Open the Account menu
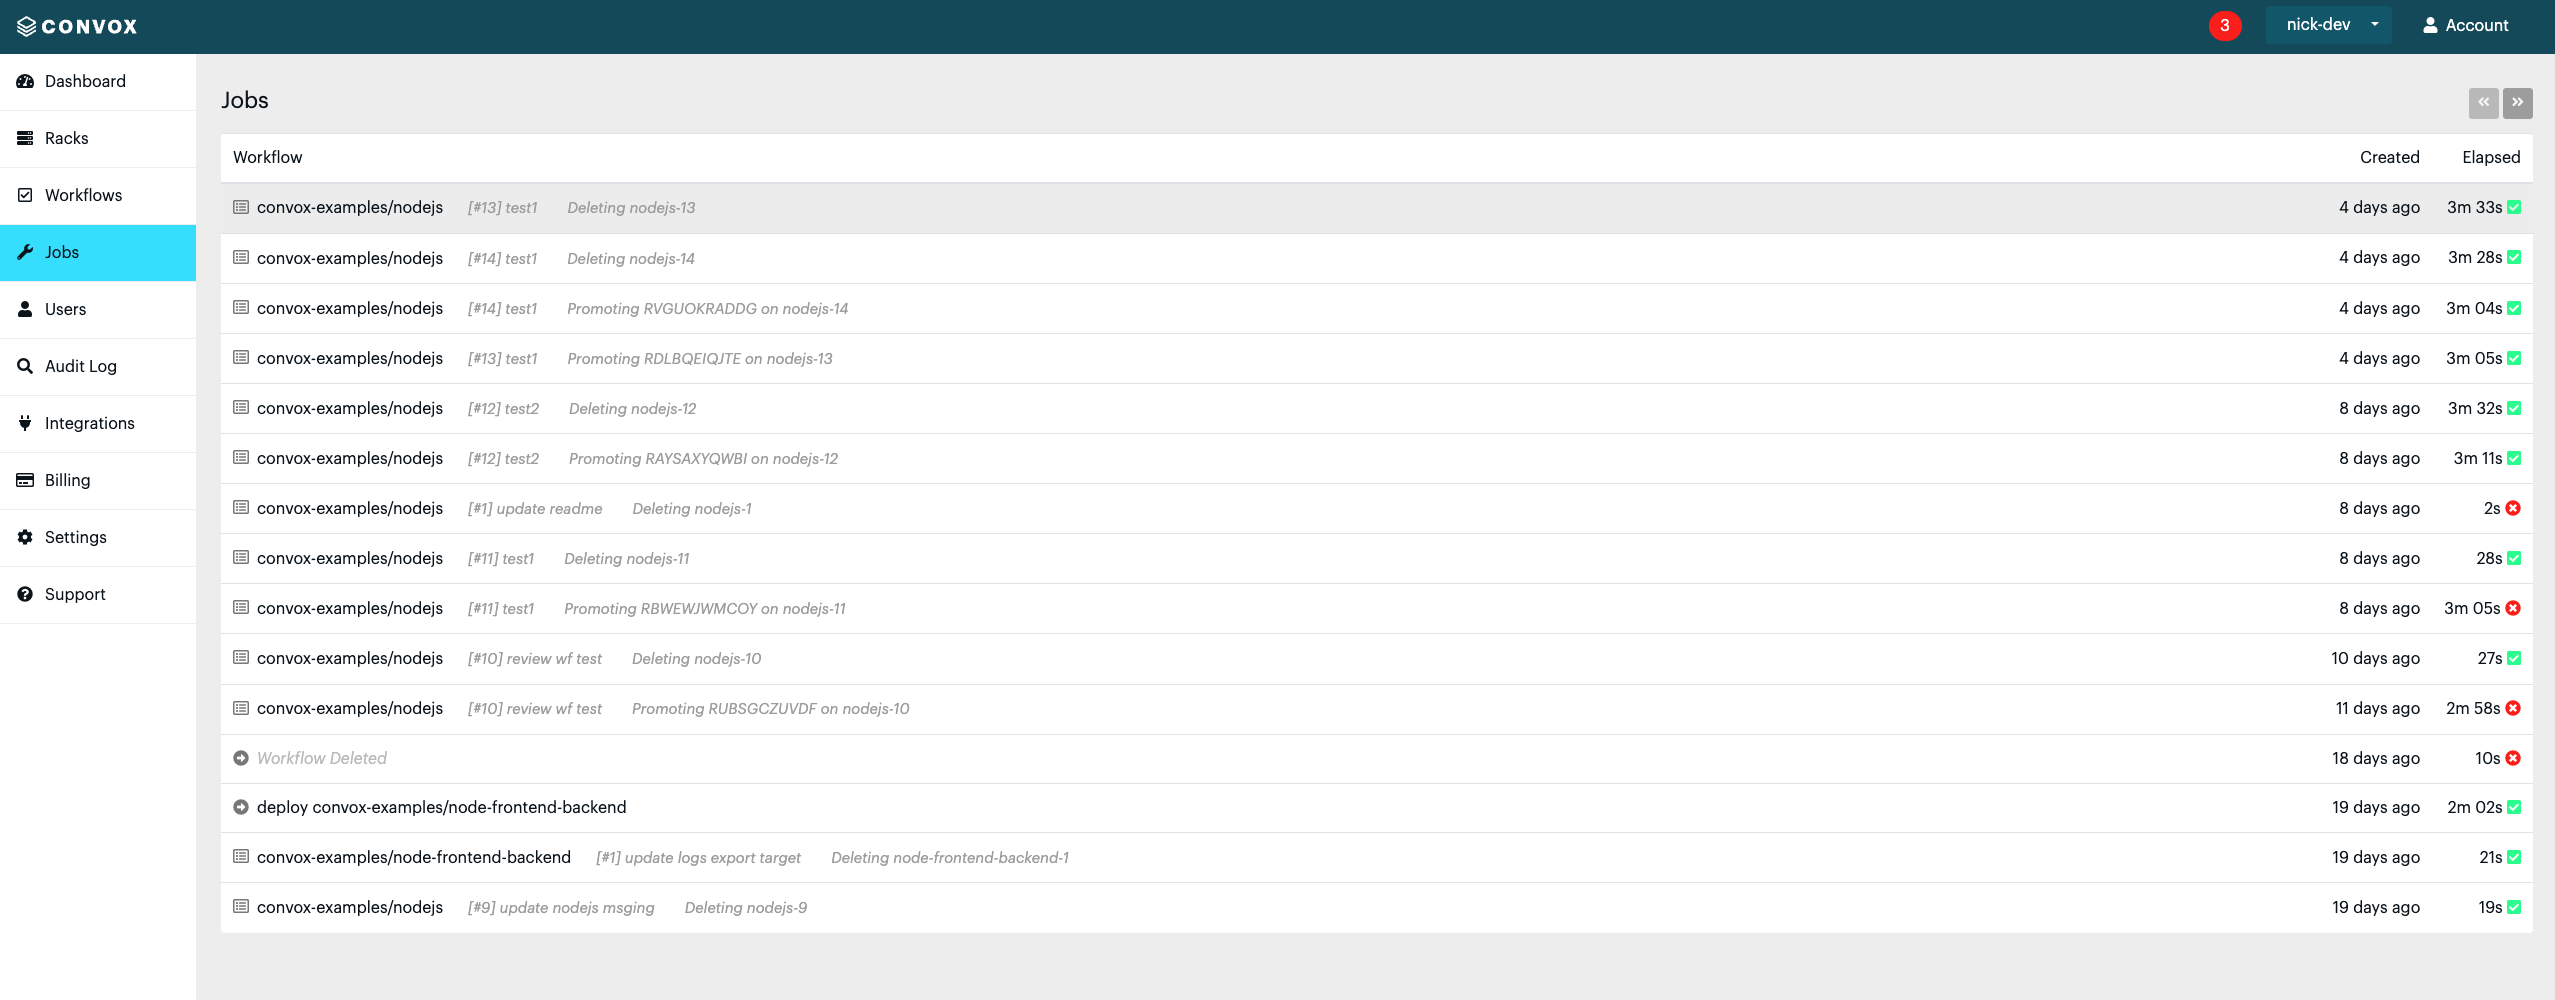The width and height of the screenshot is (2555, 1000). tap(2464, 26)
